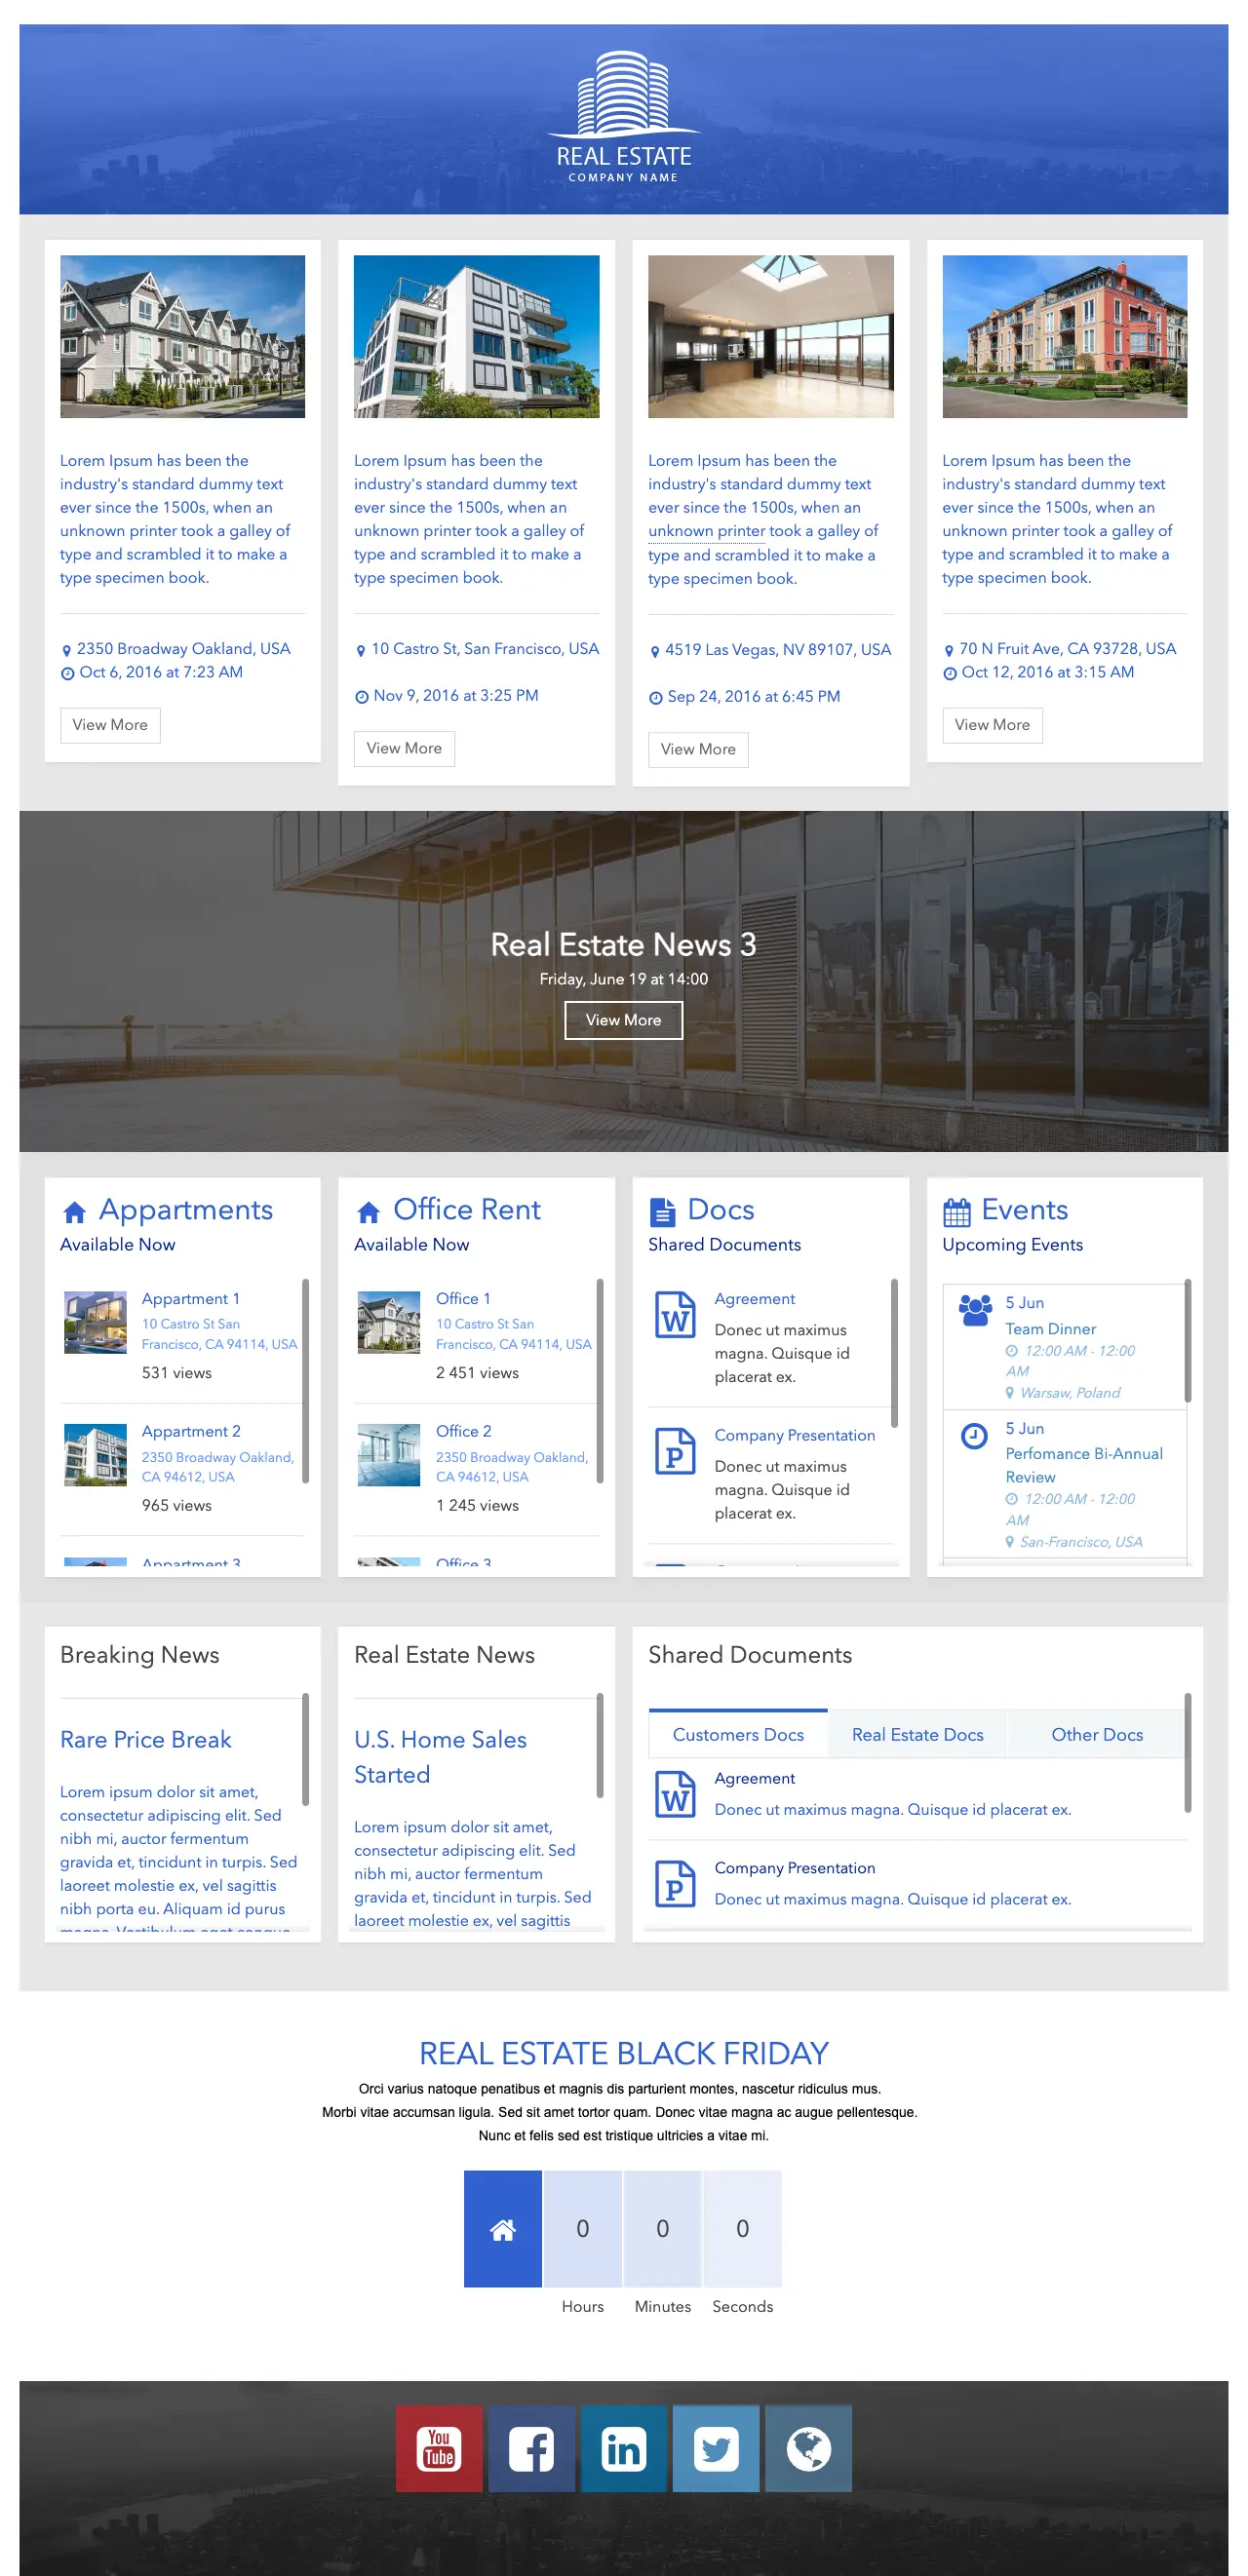Image resolution: width=1248 pixels, height=2576 pixels.
Task: Open the Facebook social icon
Action: click(x=531, y=2448)
